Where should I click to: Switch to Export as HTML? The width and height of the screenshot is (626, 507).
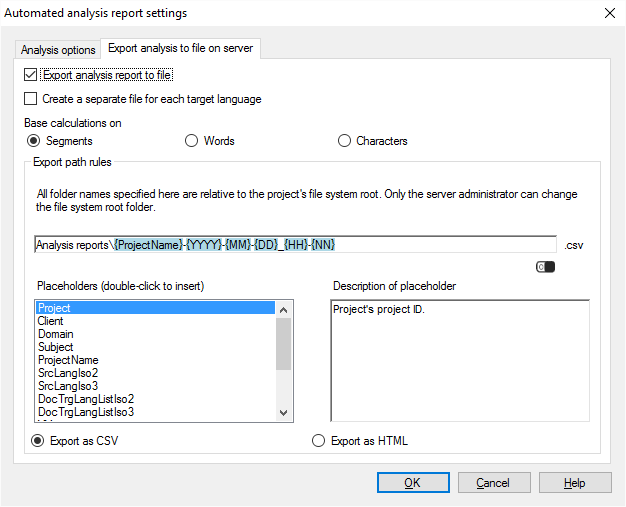[319, 441]
